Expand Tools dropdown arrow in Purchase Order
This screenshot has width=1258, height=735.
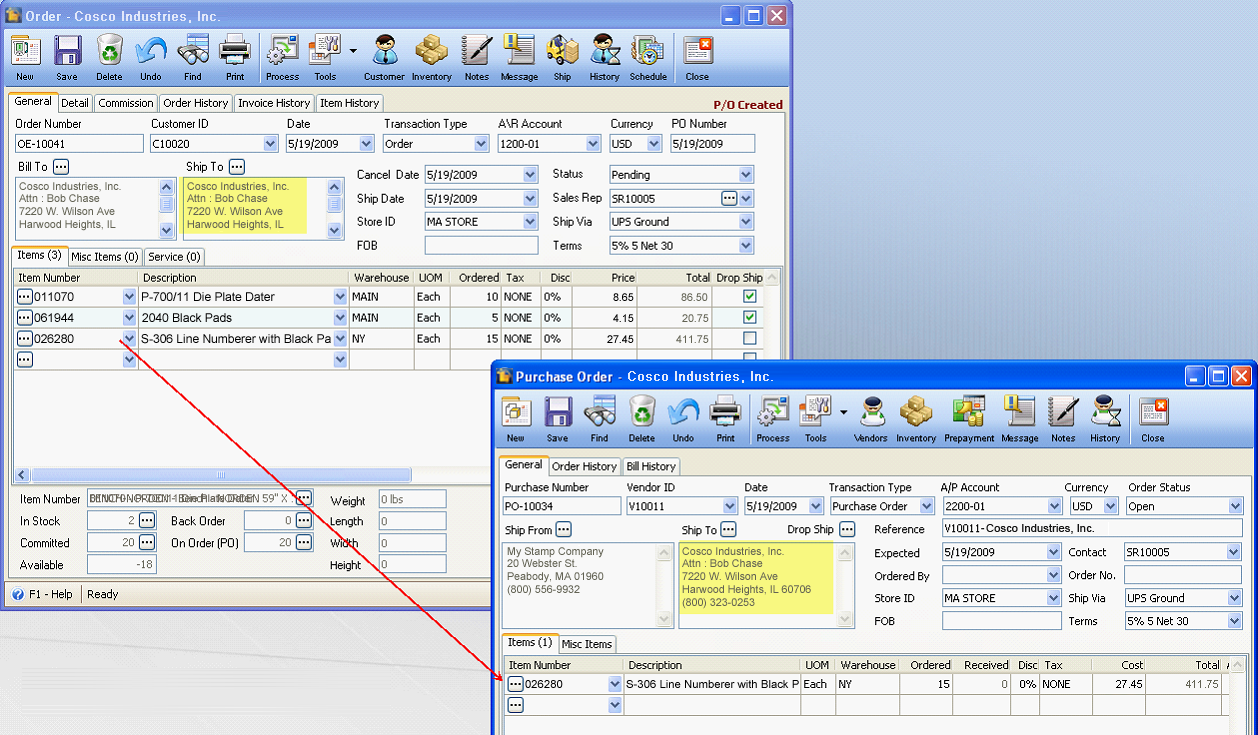(844, 412)
